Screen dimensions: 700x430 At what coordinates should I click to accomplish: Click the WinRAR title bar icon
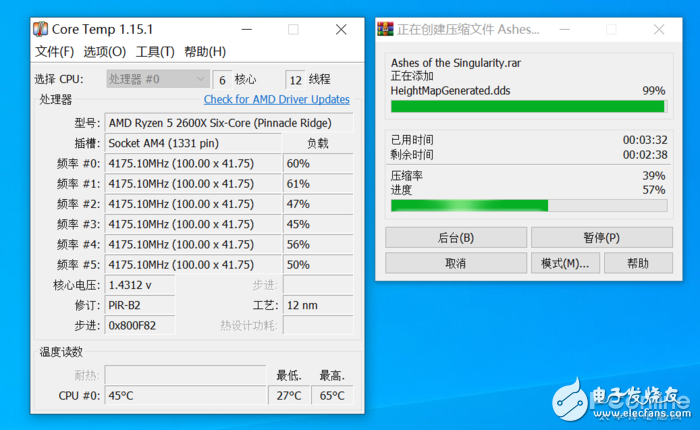pyautogui.click(x=384, y=30)
